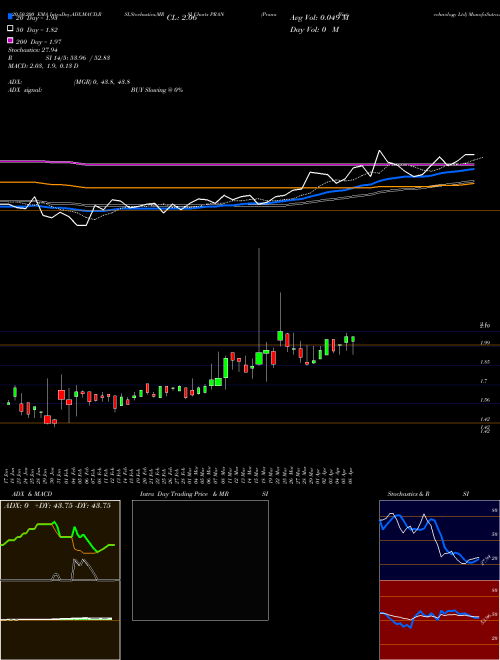Click the CL: 2.06 closing price label
Image resolution: width=500 pixels, height=660 pixels.
pyautogui.click(x=181, y=18)
